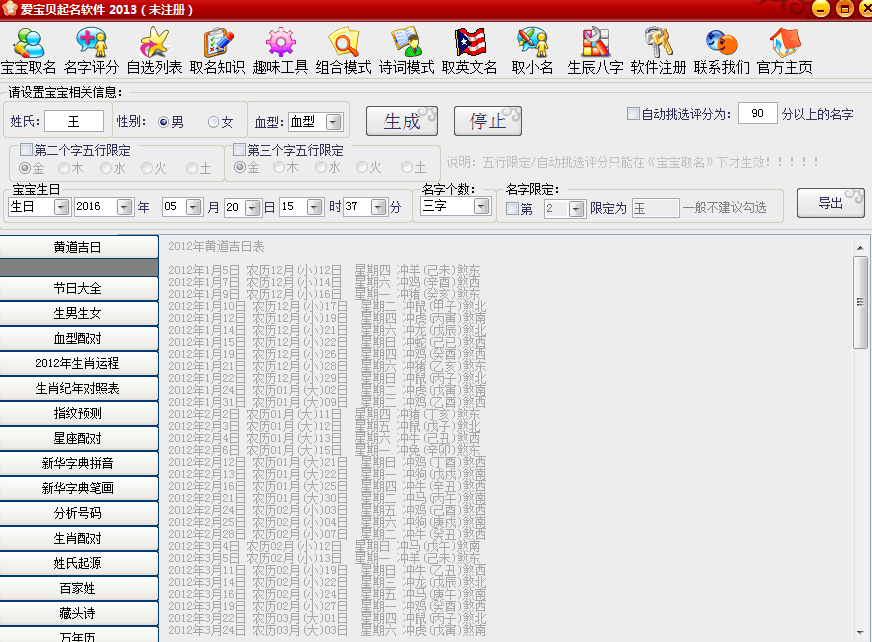
Task: Open 姓氏起源 sidebar button
Action: point(79,563)
